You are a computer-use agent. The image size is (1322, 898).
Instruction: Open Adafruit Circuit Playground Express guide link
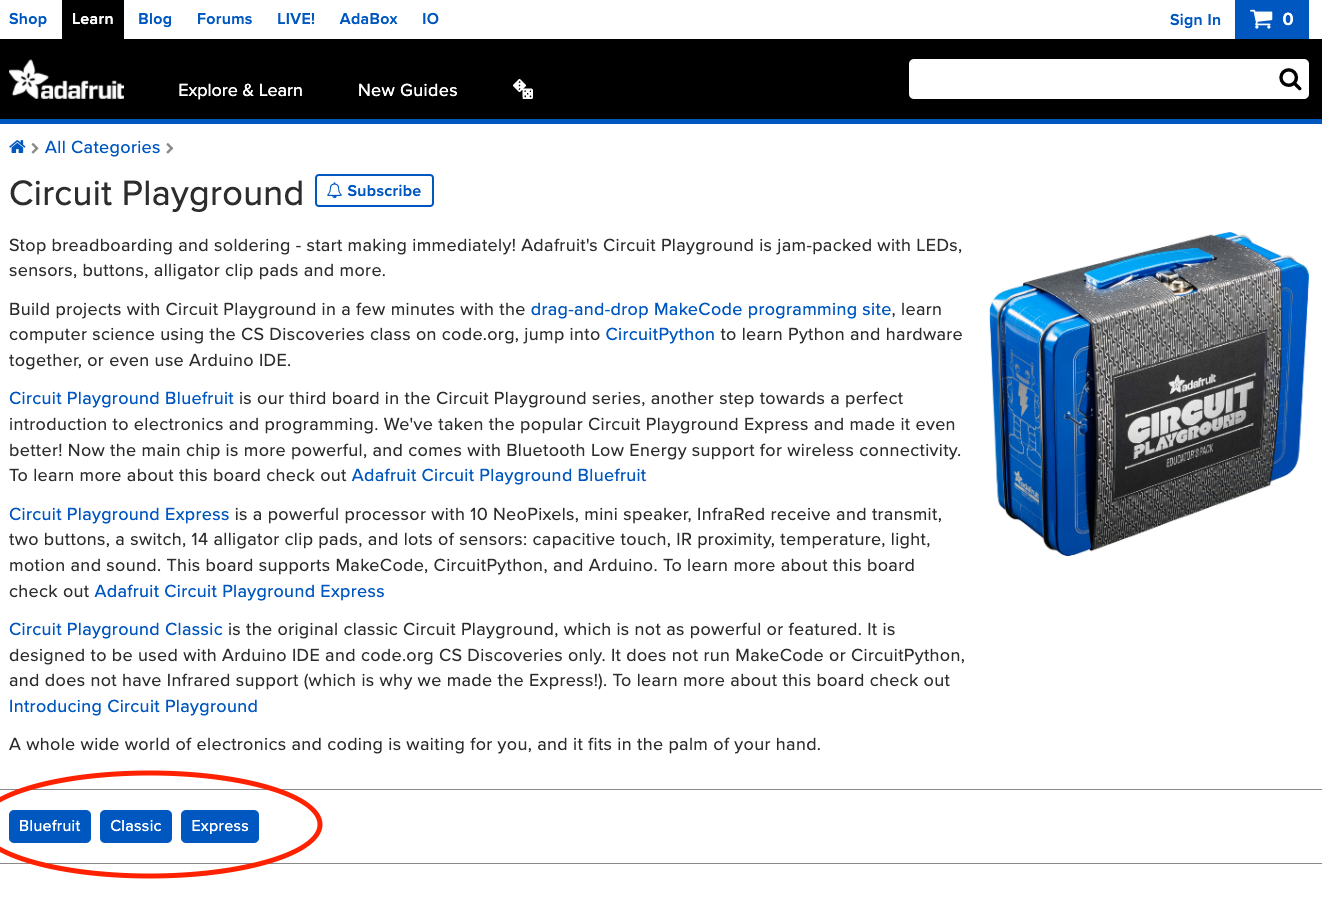(x=239, y=591)
